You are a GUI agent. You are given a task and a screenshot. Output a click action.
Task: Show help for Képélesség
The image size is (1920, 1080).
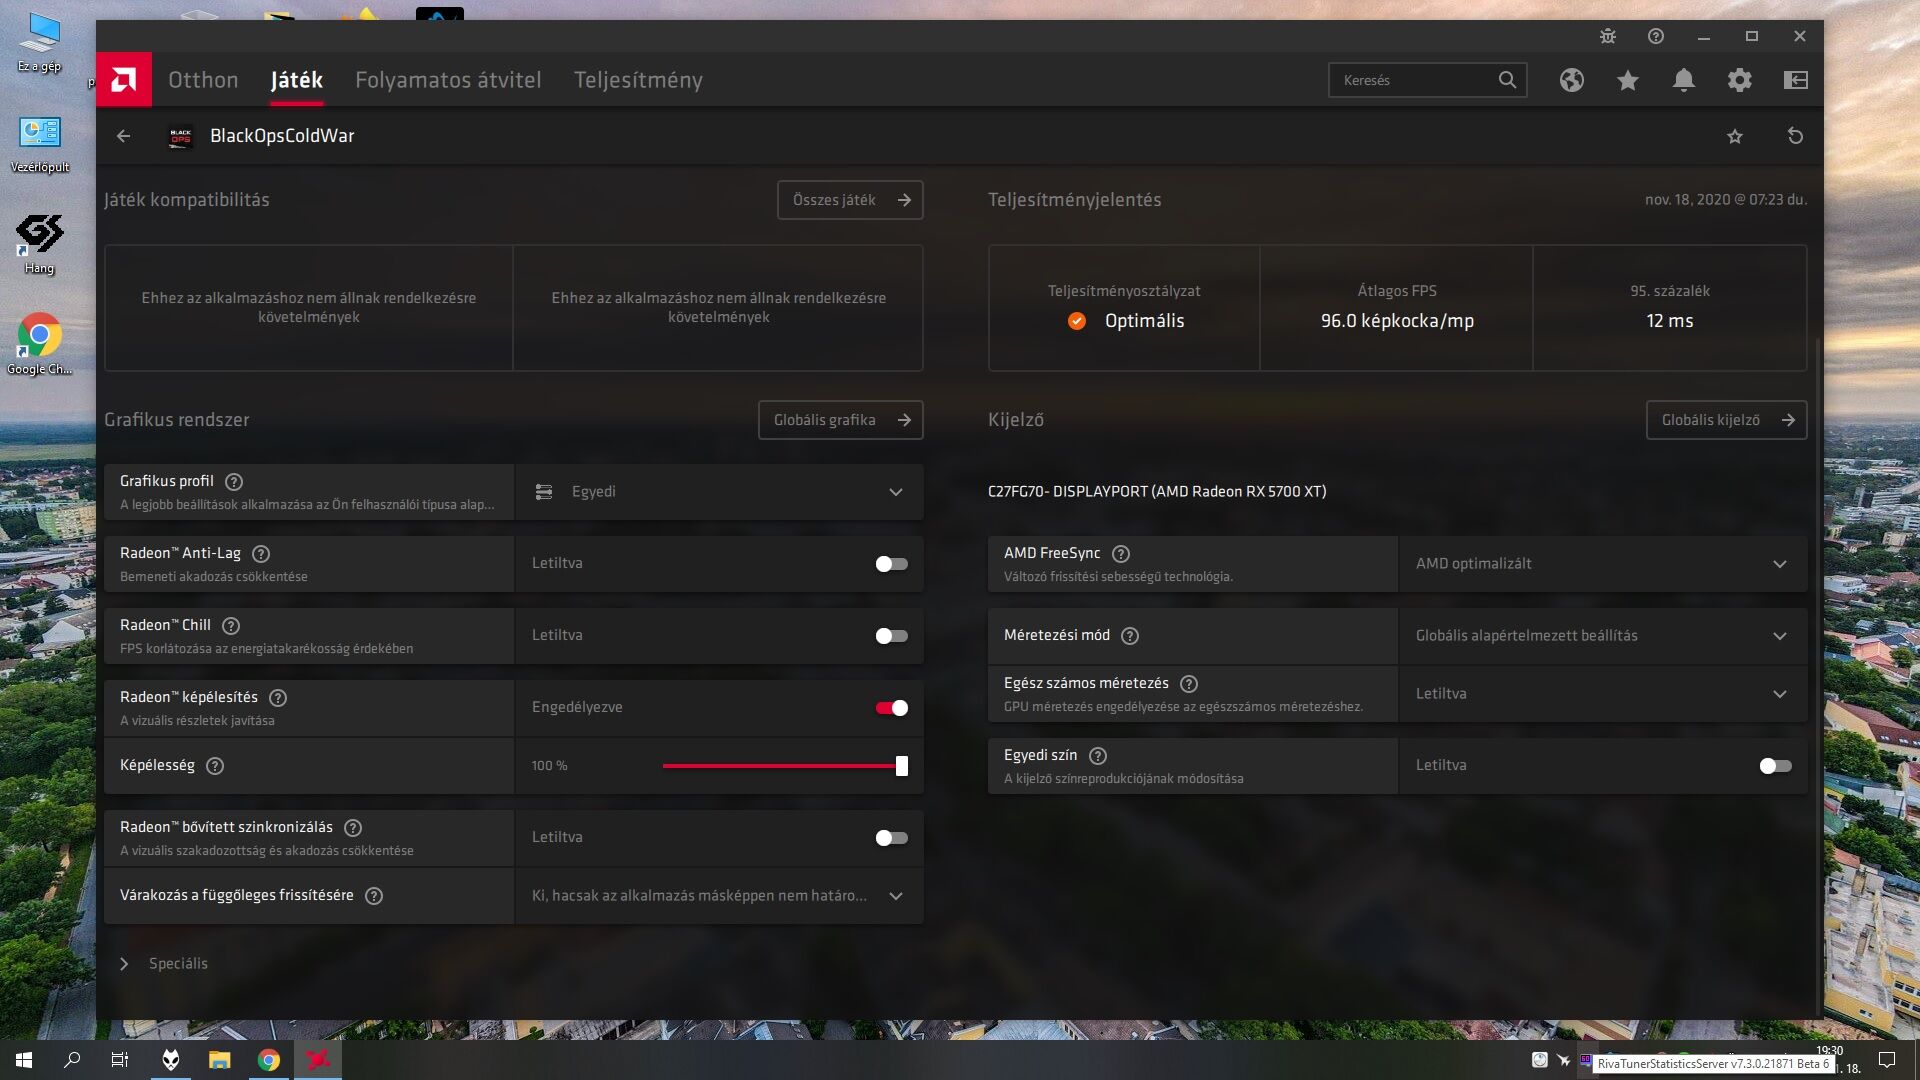tap(215, 766)
